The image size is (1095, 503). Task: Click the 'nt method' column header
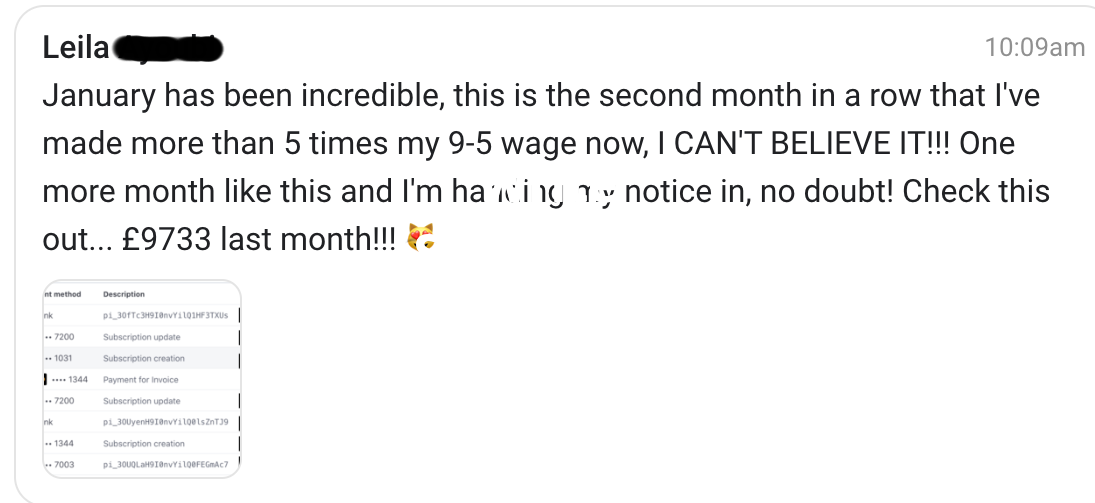pos(62,294)
